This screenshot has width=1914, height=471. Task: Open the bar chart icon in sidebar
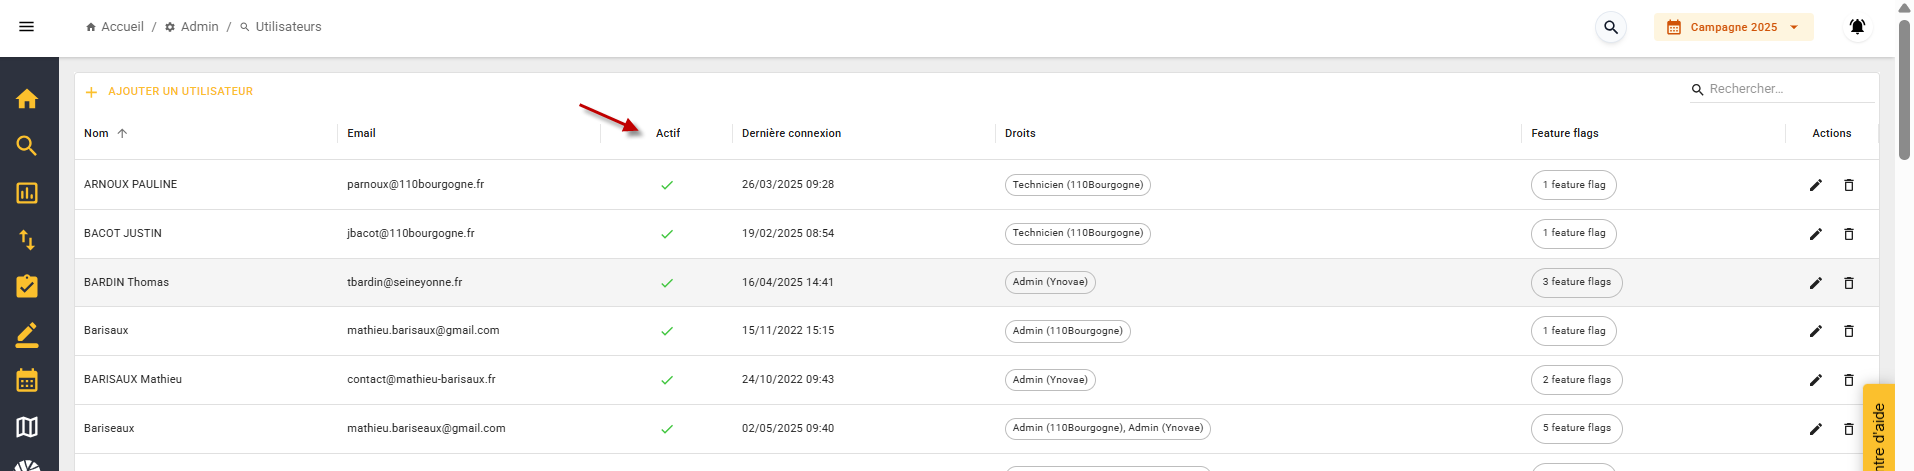click(27, 193)
